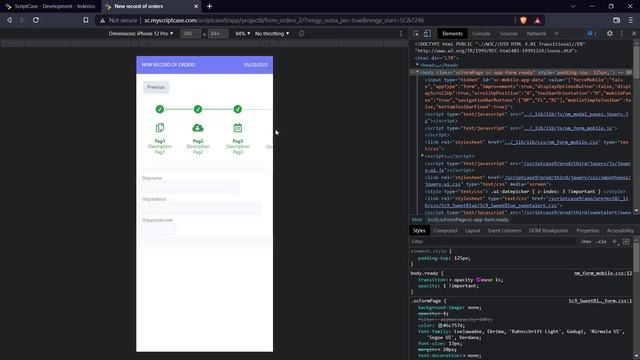Go back with the browser back arrow
640x360 pixels.
[9, 20]
